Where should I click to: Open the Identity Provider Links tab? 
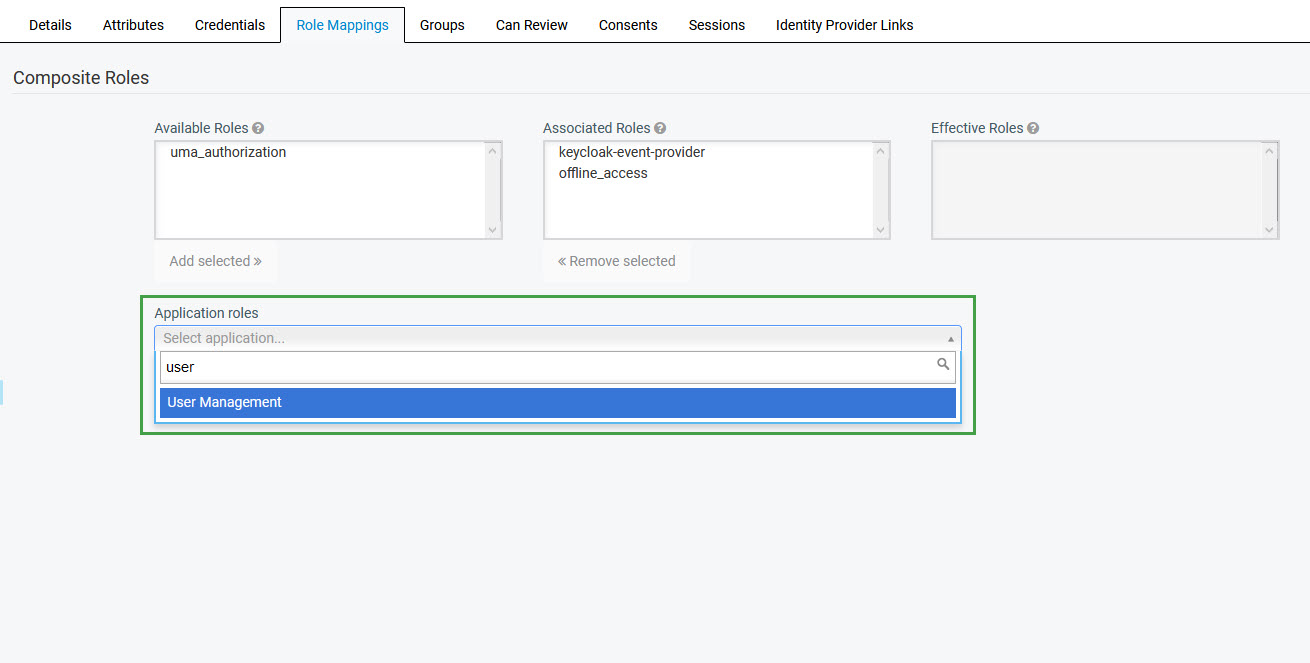844,25
